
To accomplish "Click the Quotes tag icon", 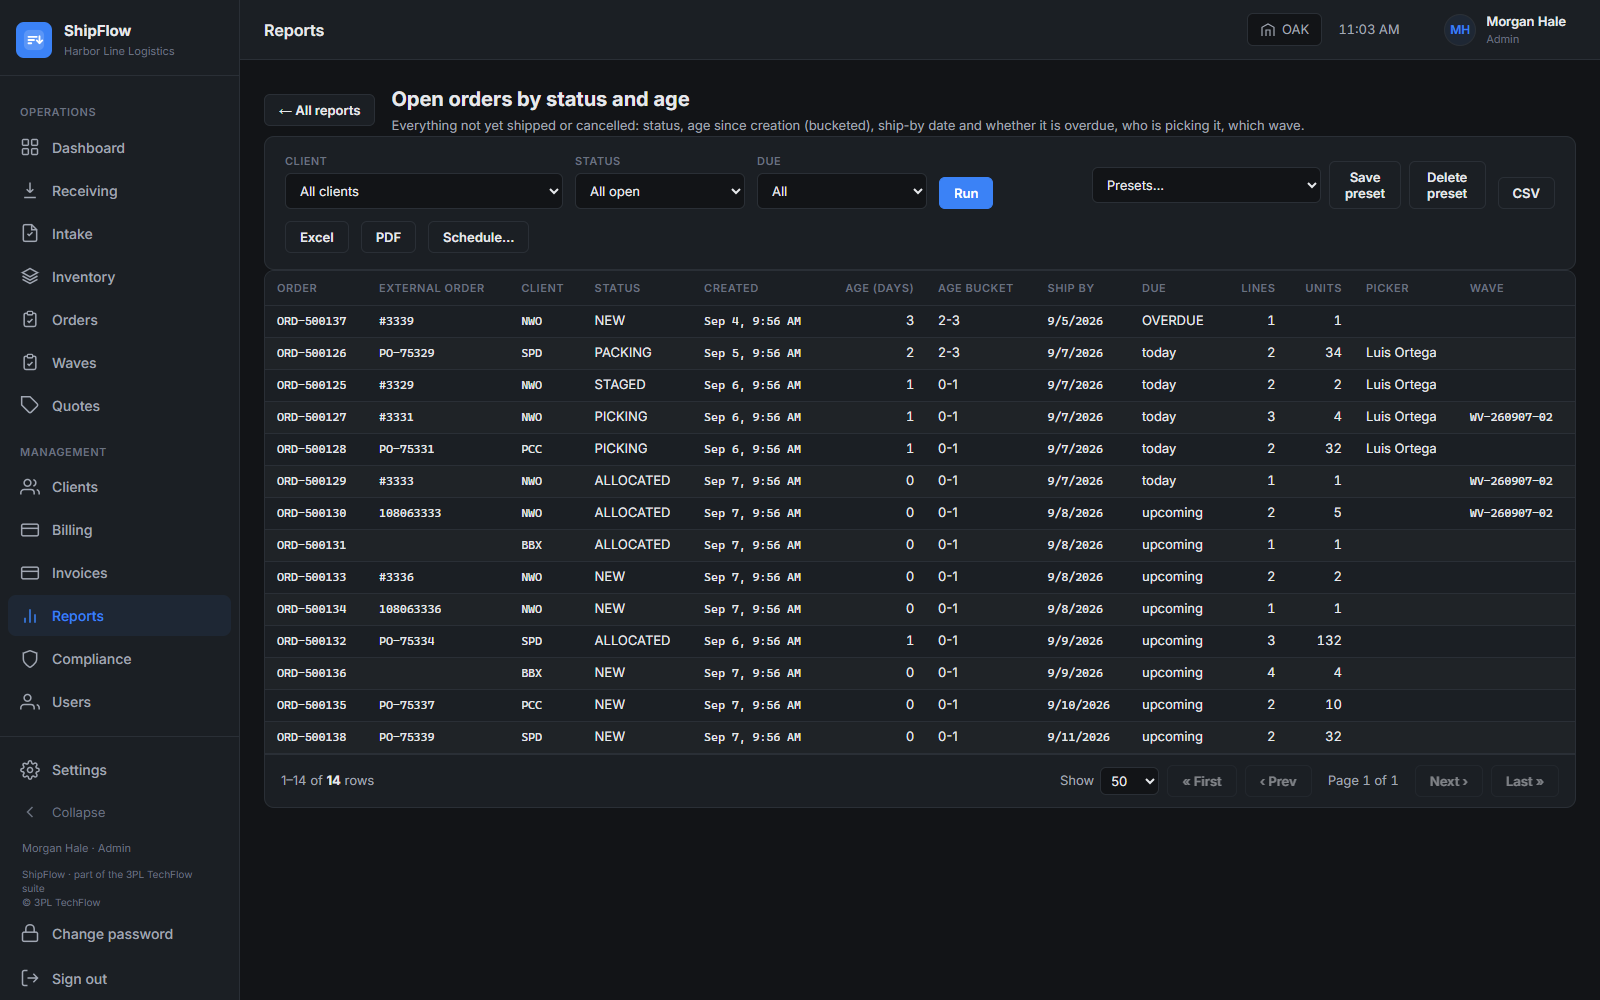I will click(30, 406).
